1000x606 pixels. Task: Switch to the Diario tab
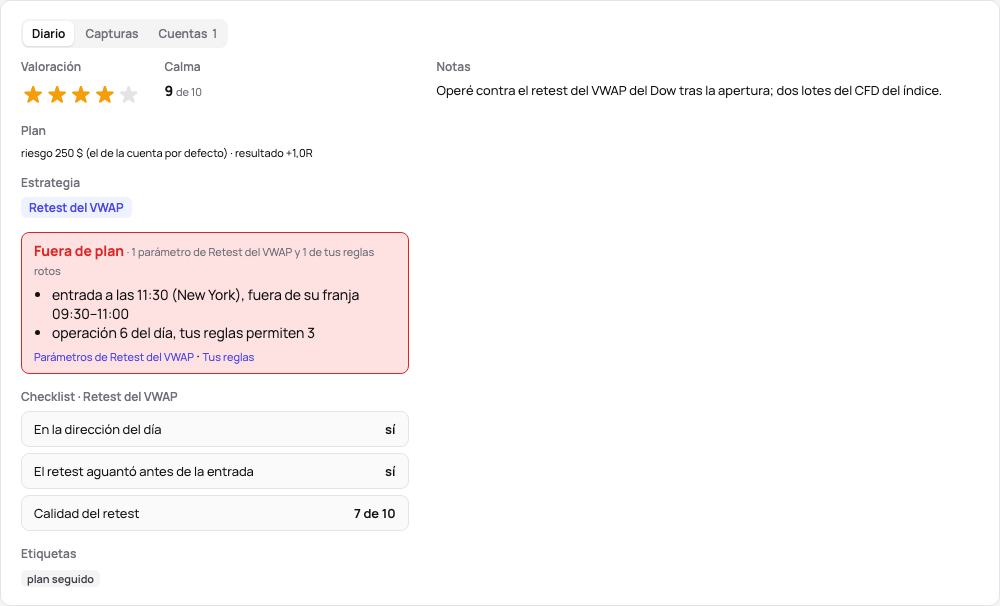(x=48, y=34)
